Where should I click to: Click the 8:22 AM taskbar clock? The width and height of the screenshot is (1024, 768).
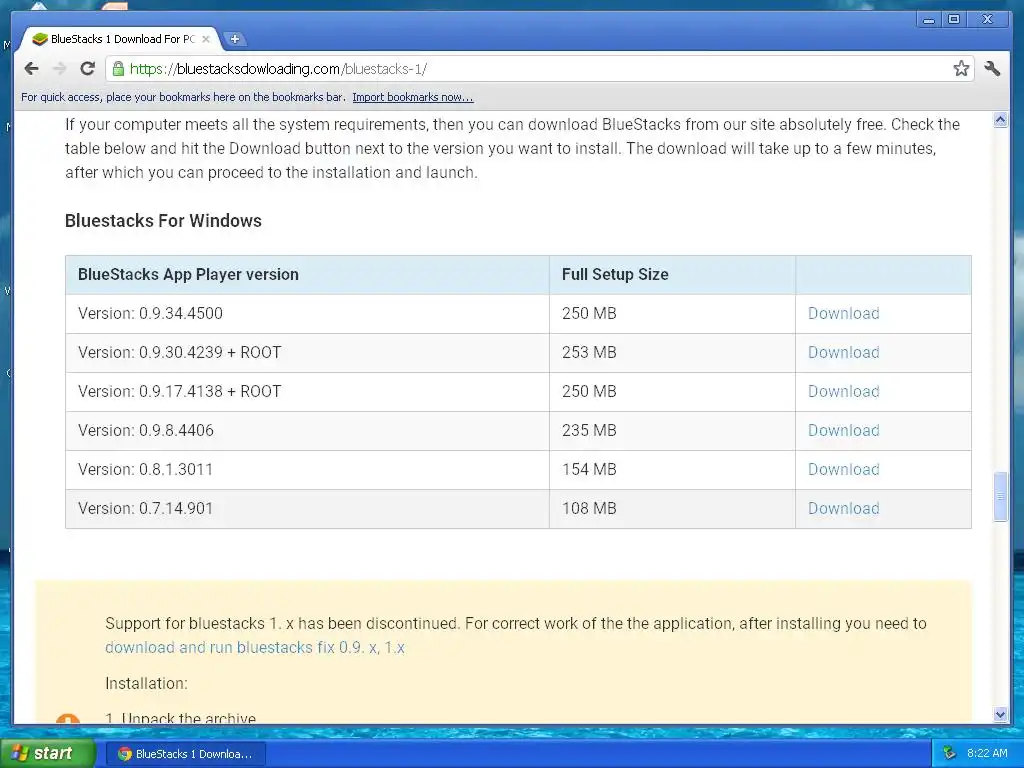point(987,754)
